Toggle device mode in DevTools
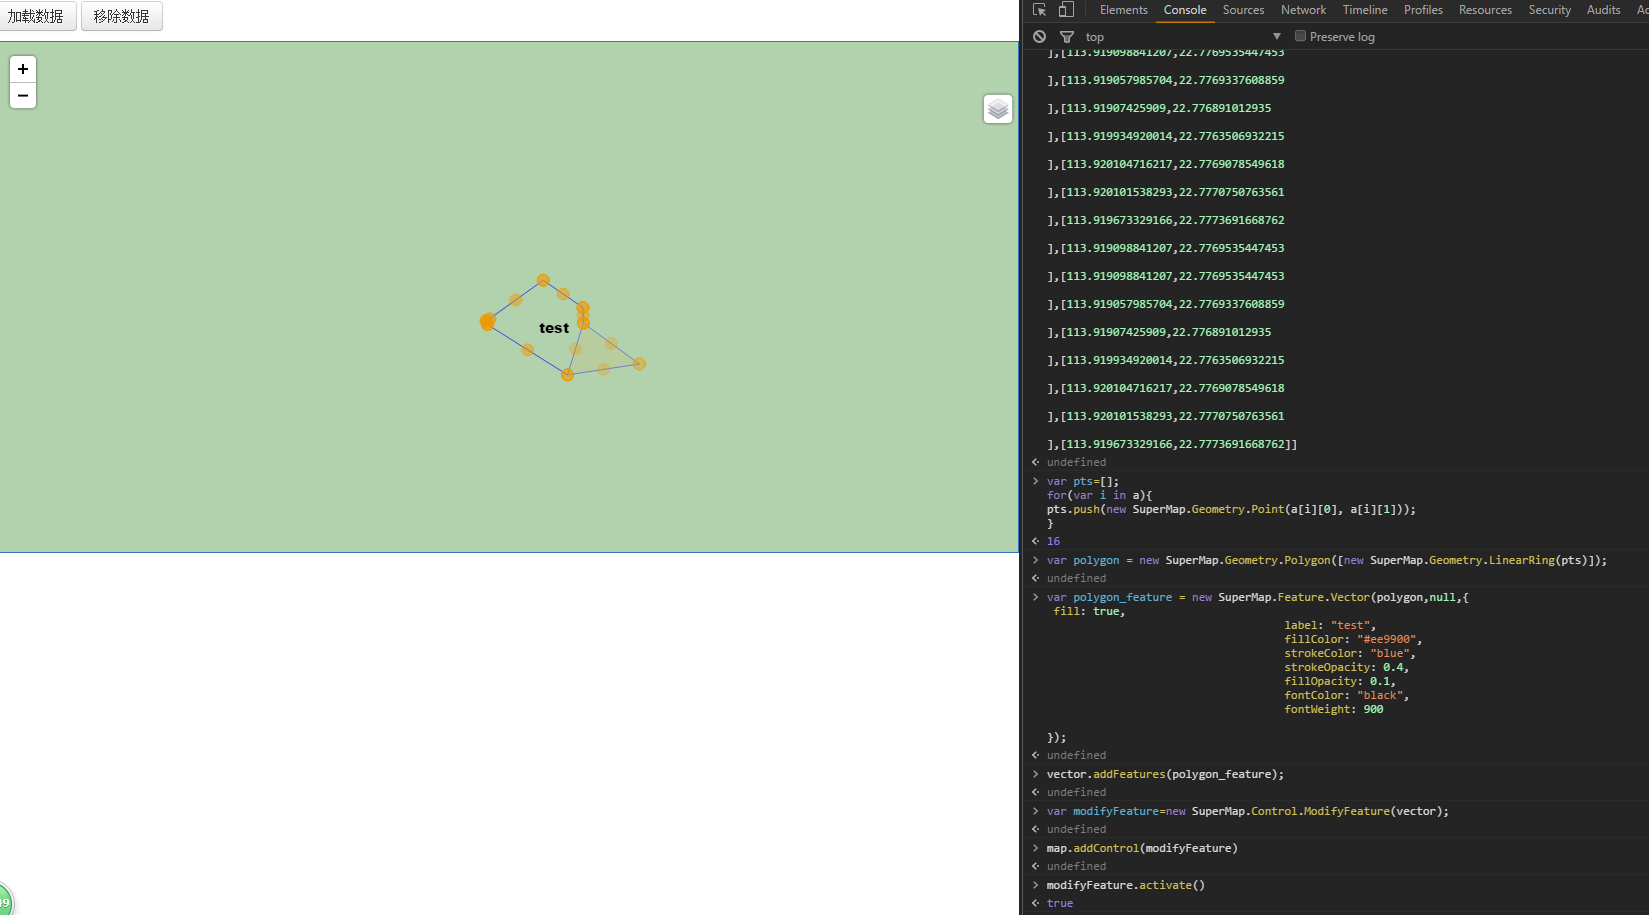1649x915 pixels. tap(1066, 10)
